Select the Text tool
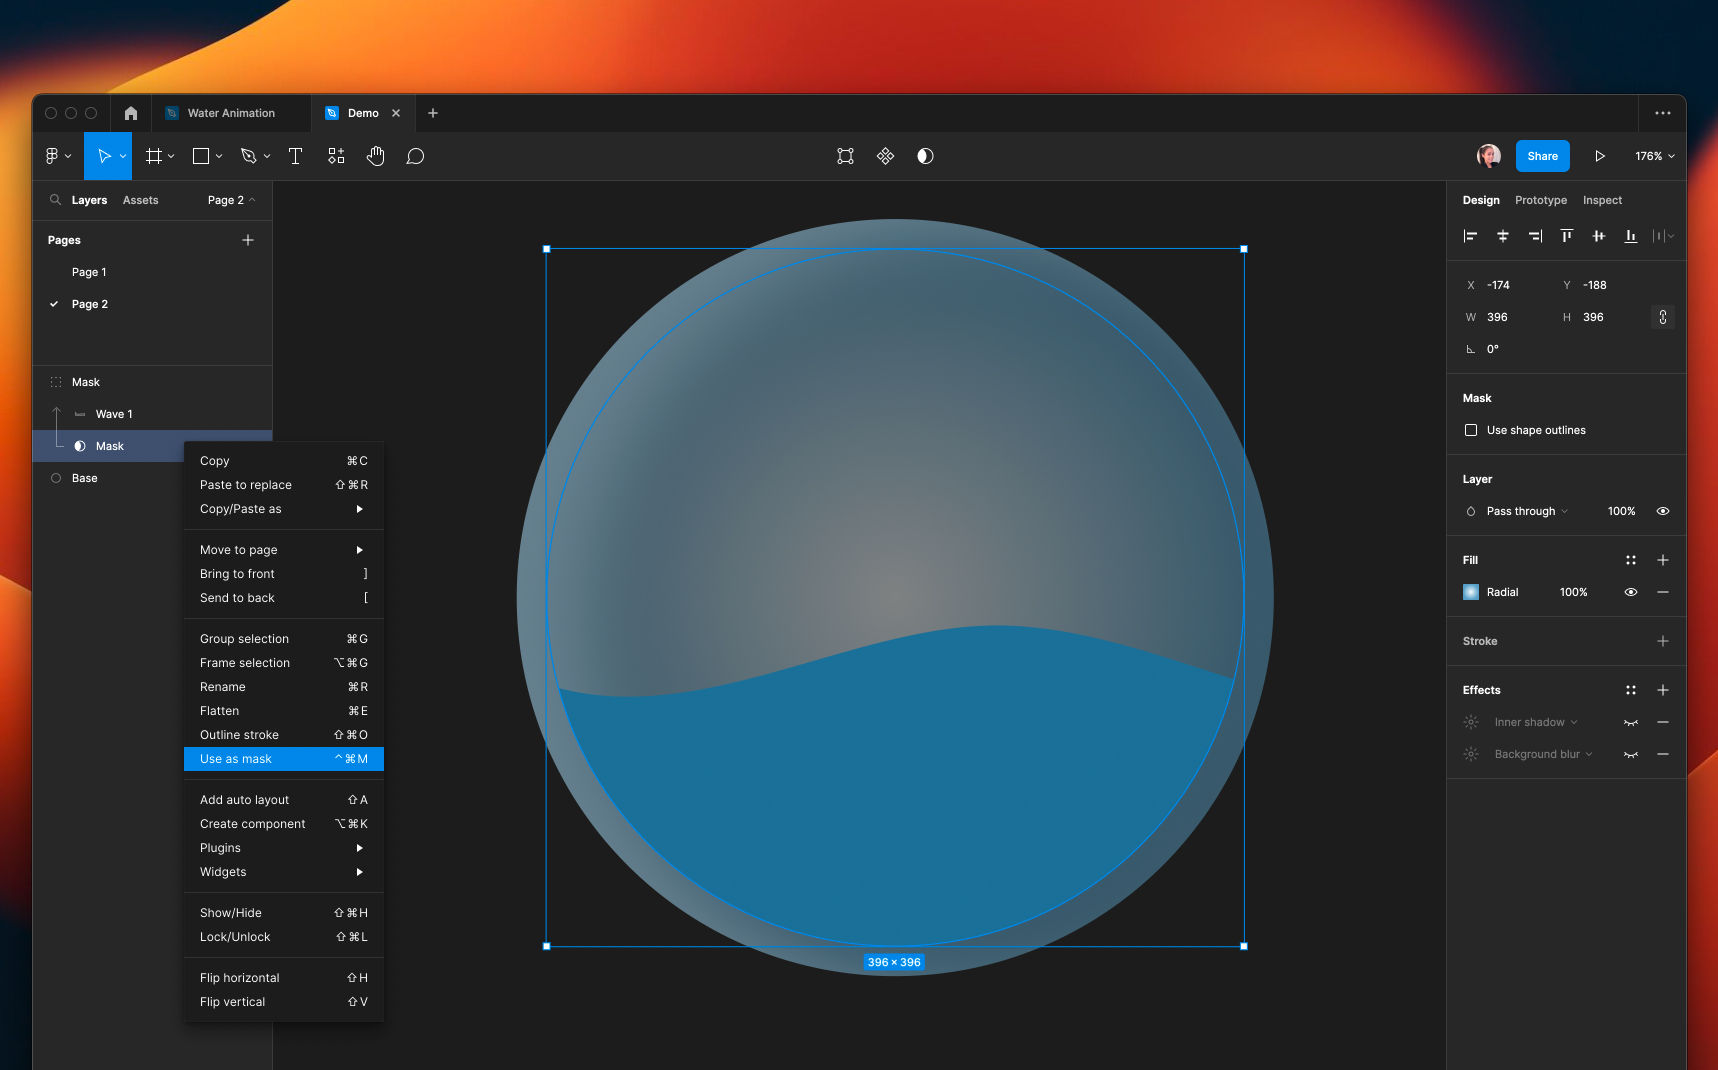 pyautogui.click(x=296, y=156)
